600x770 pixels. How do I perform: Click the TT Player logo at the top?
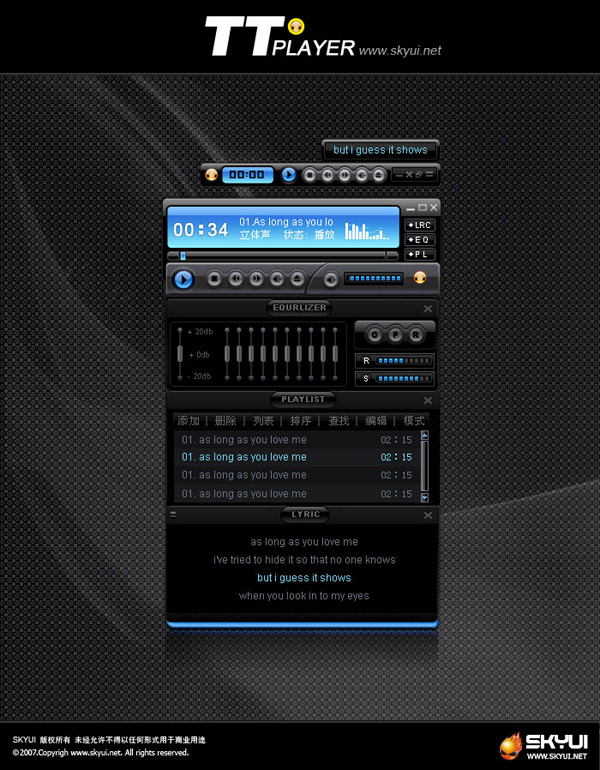280,36
